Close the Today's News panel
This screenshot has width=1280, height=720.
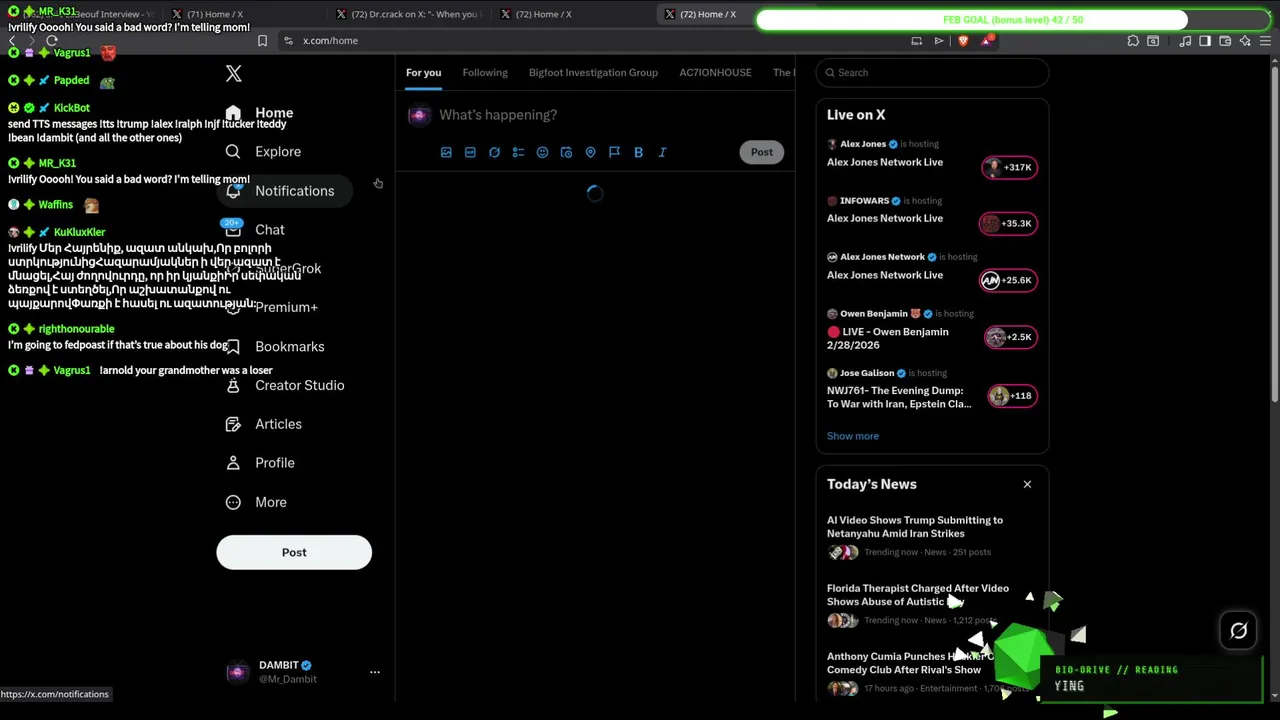point(1027,484)
